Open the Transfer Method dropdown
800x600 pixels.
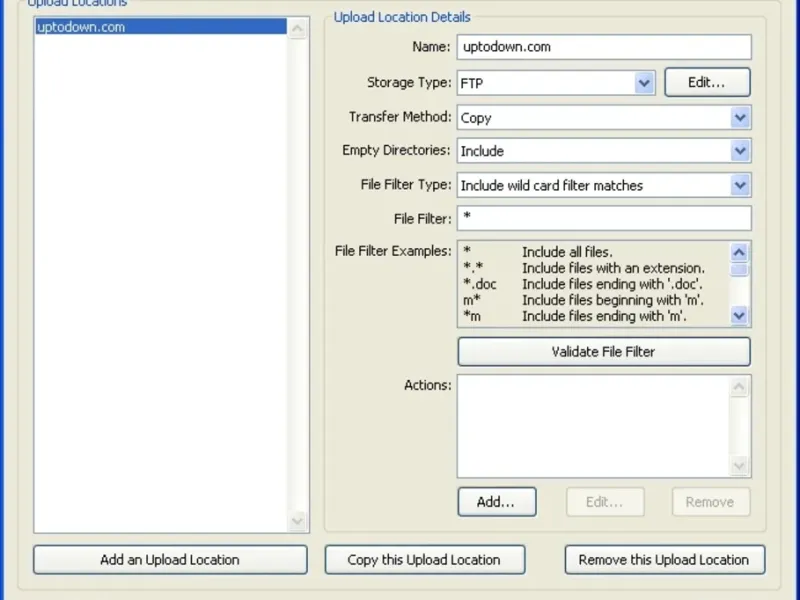(x=740, y=117)
